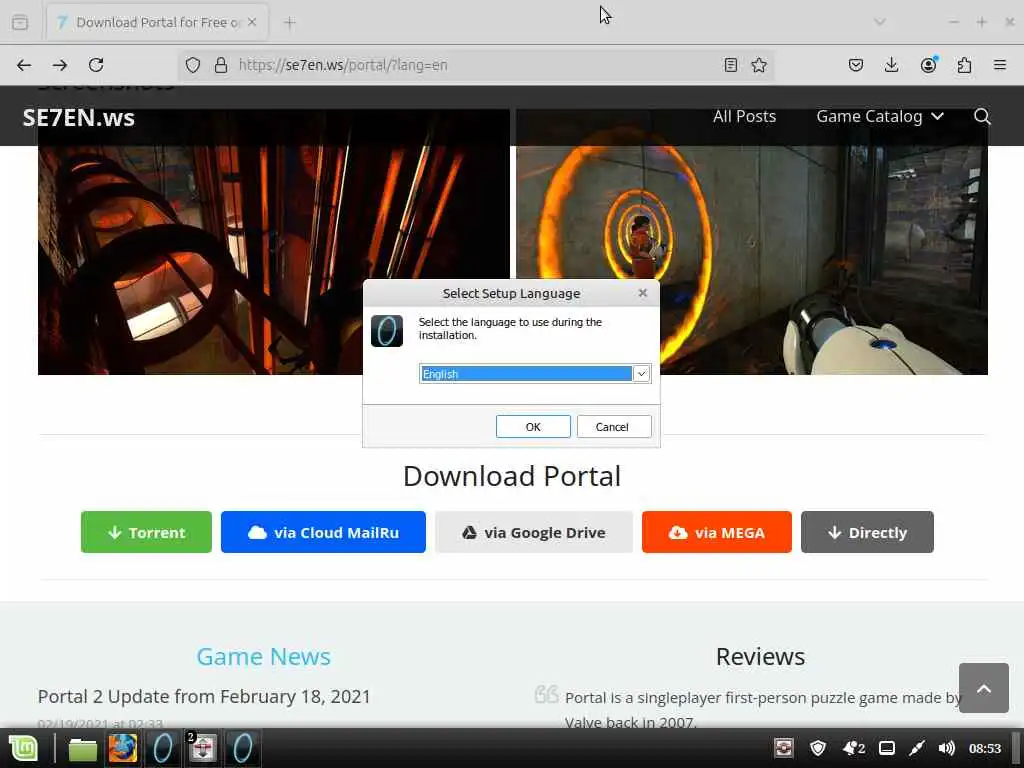Go back with browser back arrow
The width and height of the screenshot is (1024, 768).
(24, 65)
